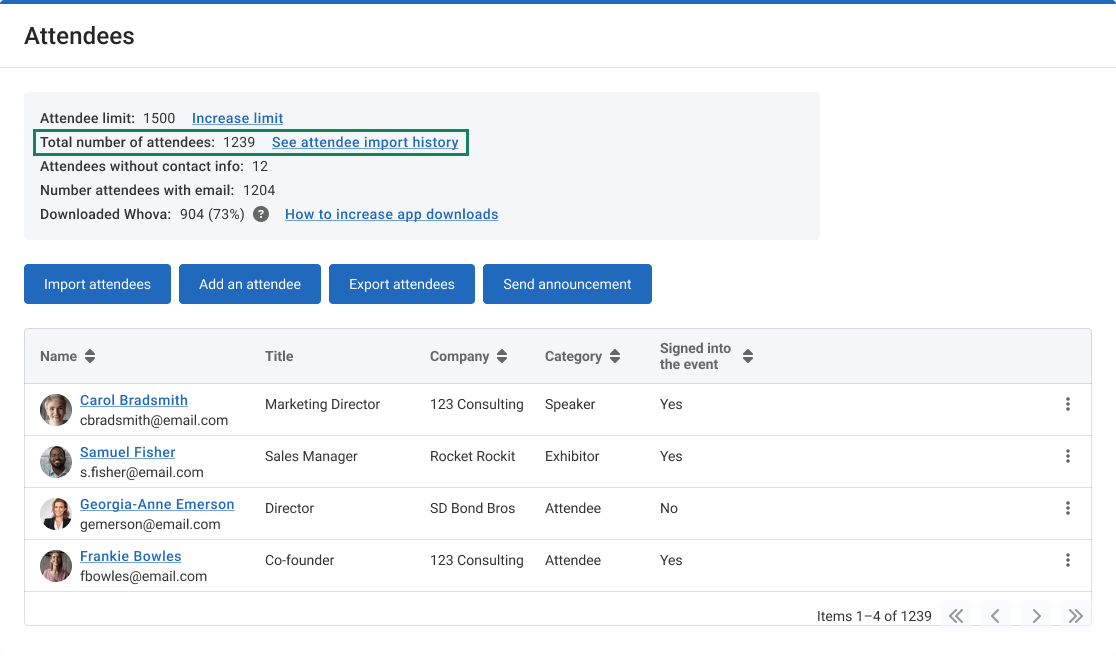View See attendee import history
1116x656 pixels.
click(x=365, y=142)
